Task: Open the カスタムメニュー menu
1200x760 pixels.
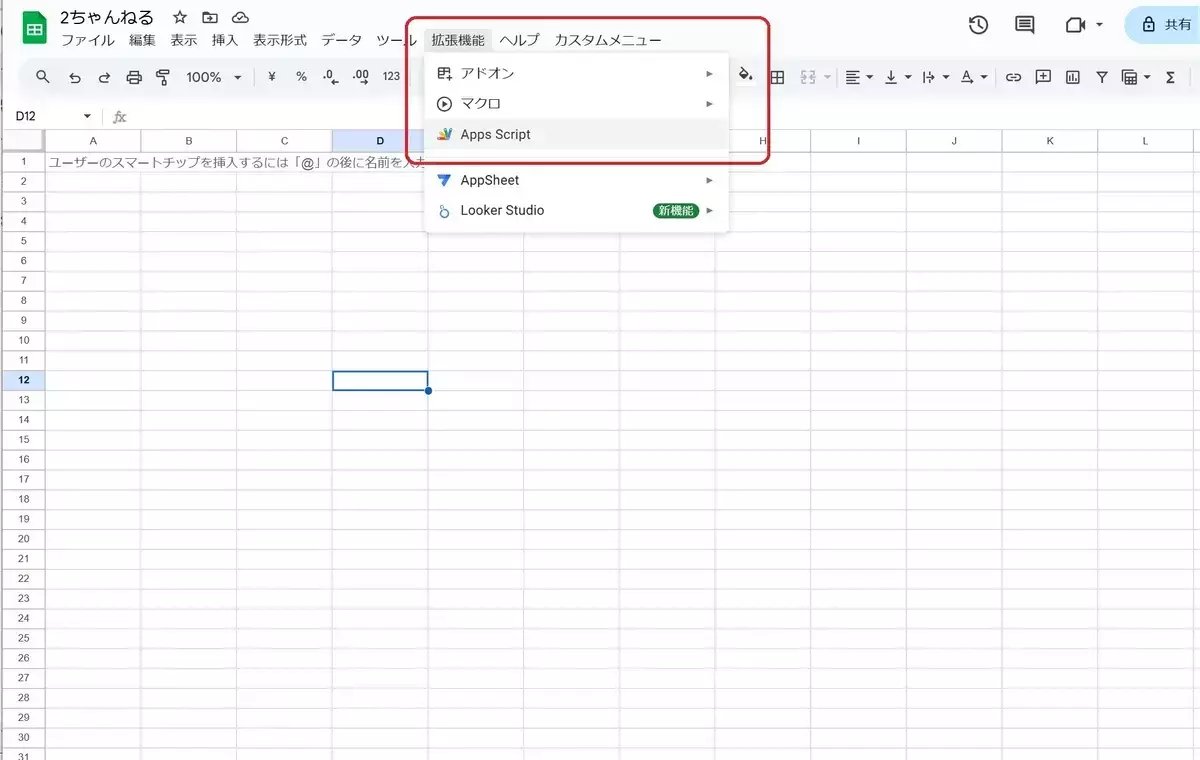Action: coord(607,40)
